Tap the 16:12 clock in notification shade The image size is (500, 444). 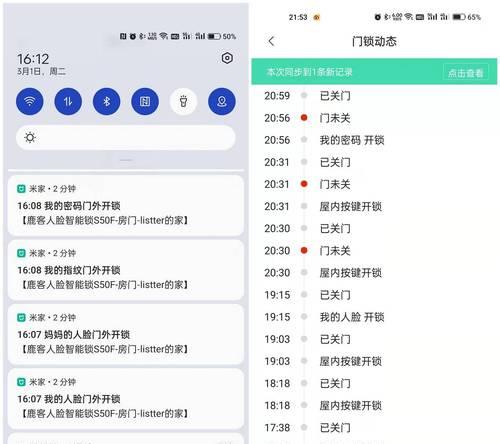tap(33, 59)
